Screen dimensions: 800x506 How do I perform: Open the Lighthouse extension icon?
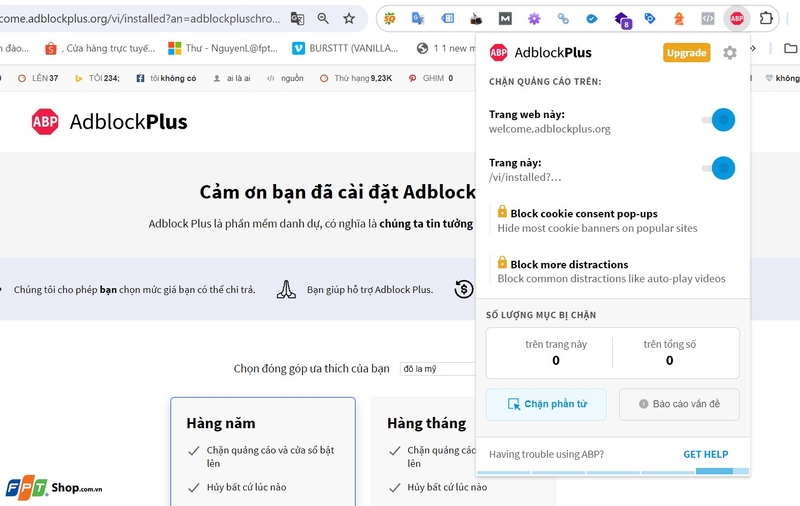point(678,19)
